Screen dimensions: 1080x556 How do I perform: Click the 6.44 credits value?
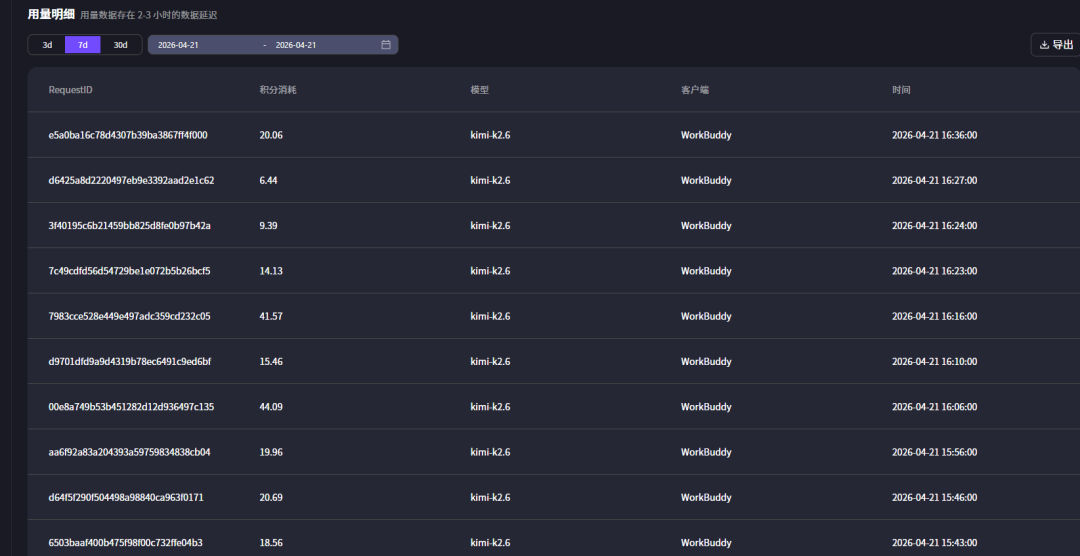coord(269,181)
